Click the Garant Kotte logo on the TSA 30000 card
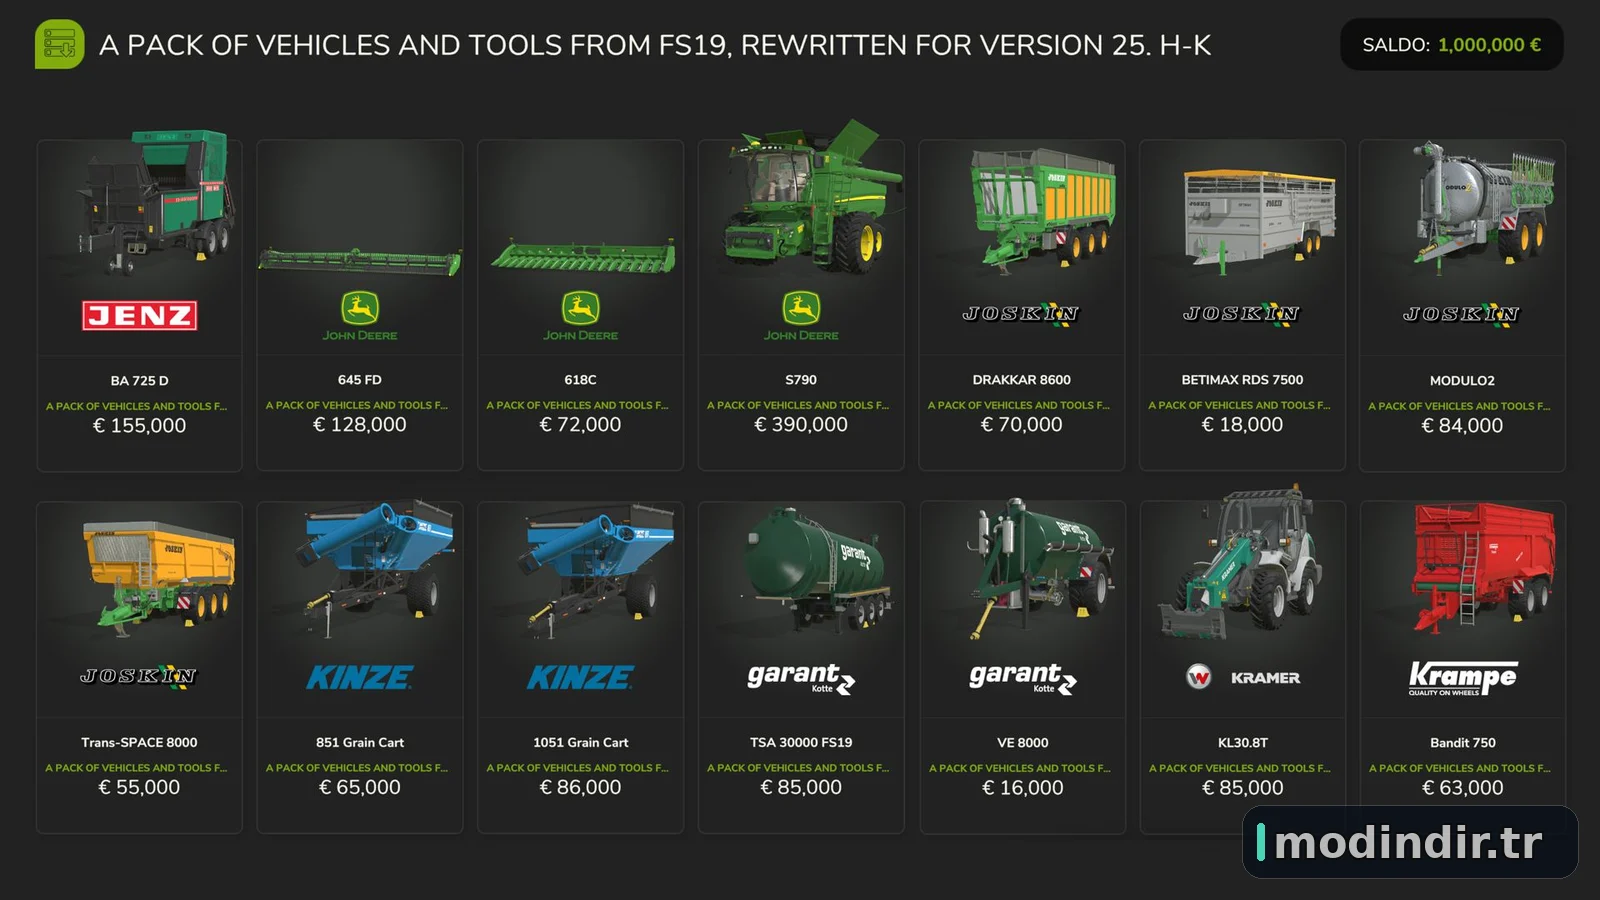This screenshot has width=1600, height=900. pyautogui.click(x=801, y=678)
